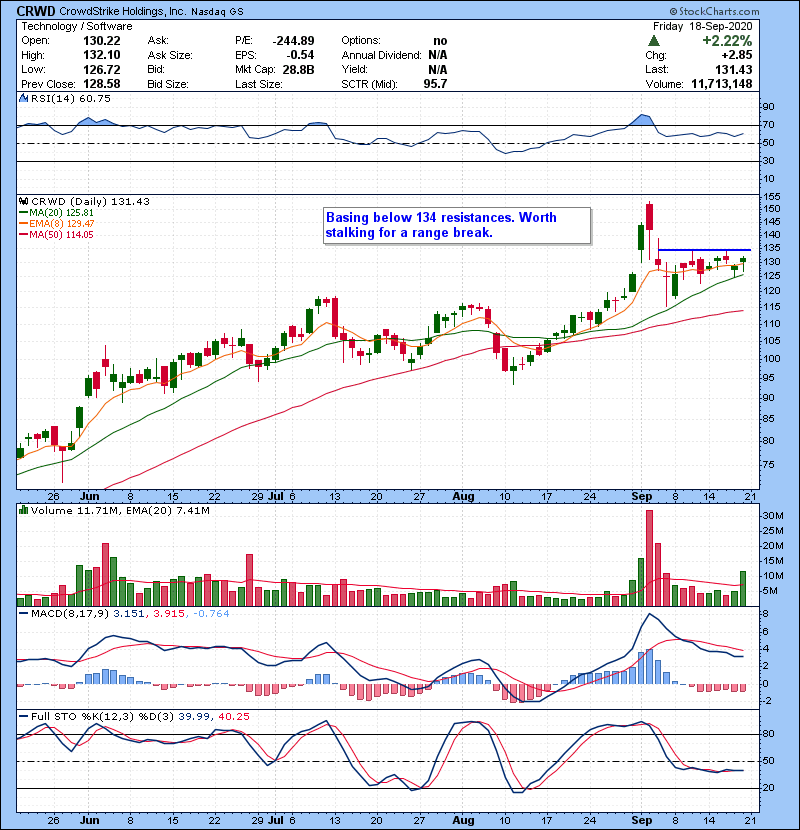800x830 pixels.
Task: Click the tallest red volume bar
Action: click(649, 558)
